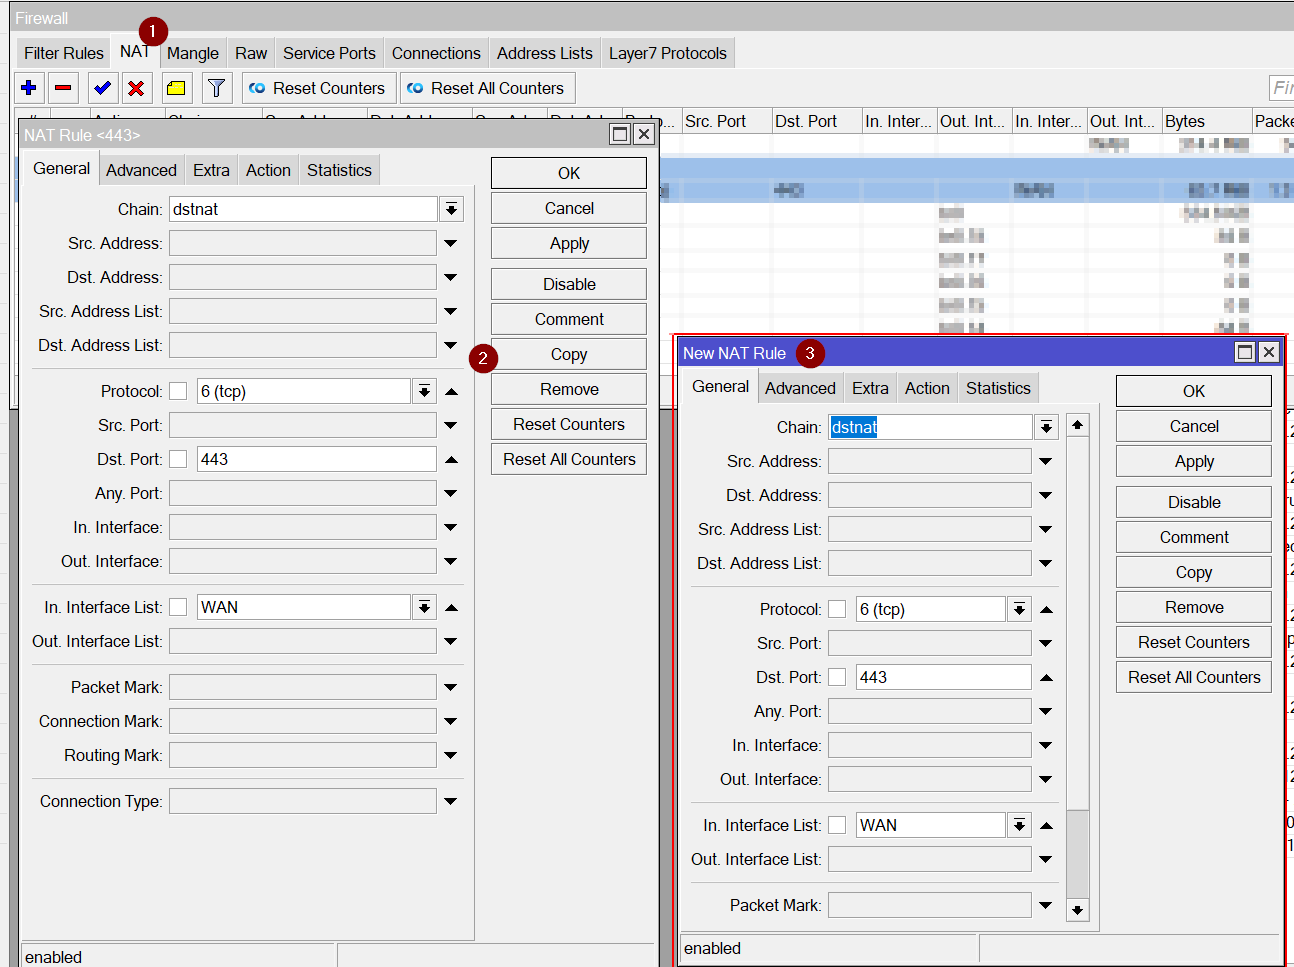Click the red X disable icon
Viewport: 1294px width, 967px height.
pos(136,88)
